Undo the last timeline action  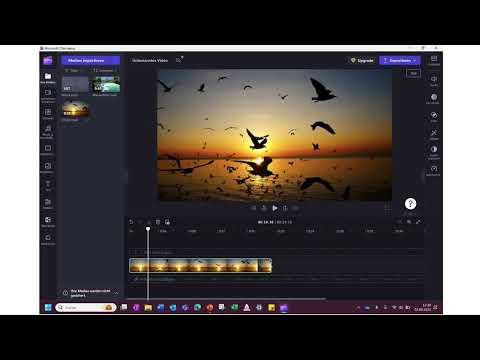pyautogui.click(x=131, y=222)
